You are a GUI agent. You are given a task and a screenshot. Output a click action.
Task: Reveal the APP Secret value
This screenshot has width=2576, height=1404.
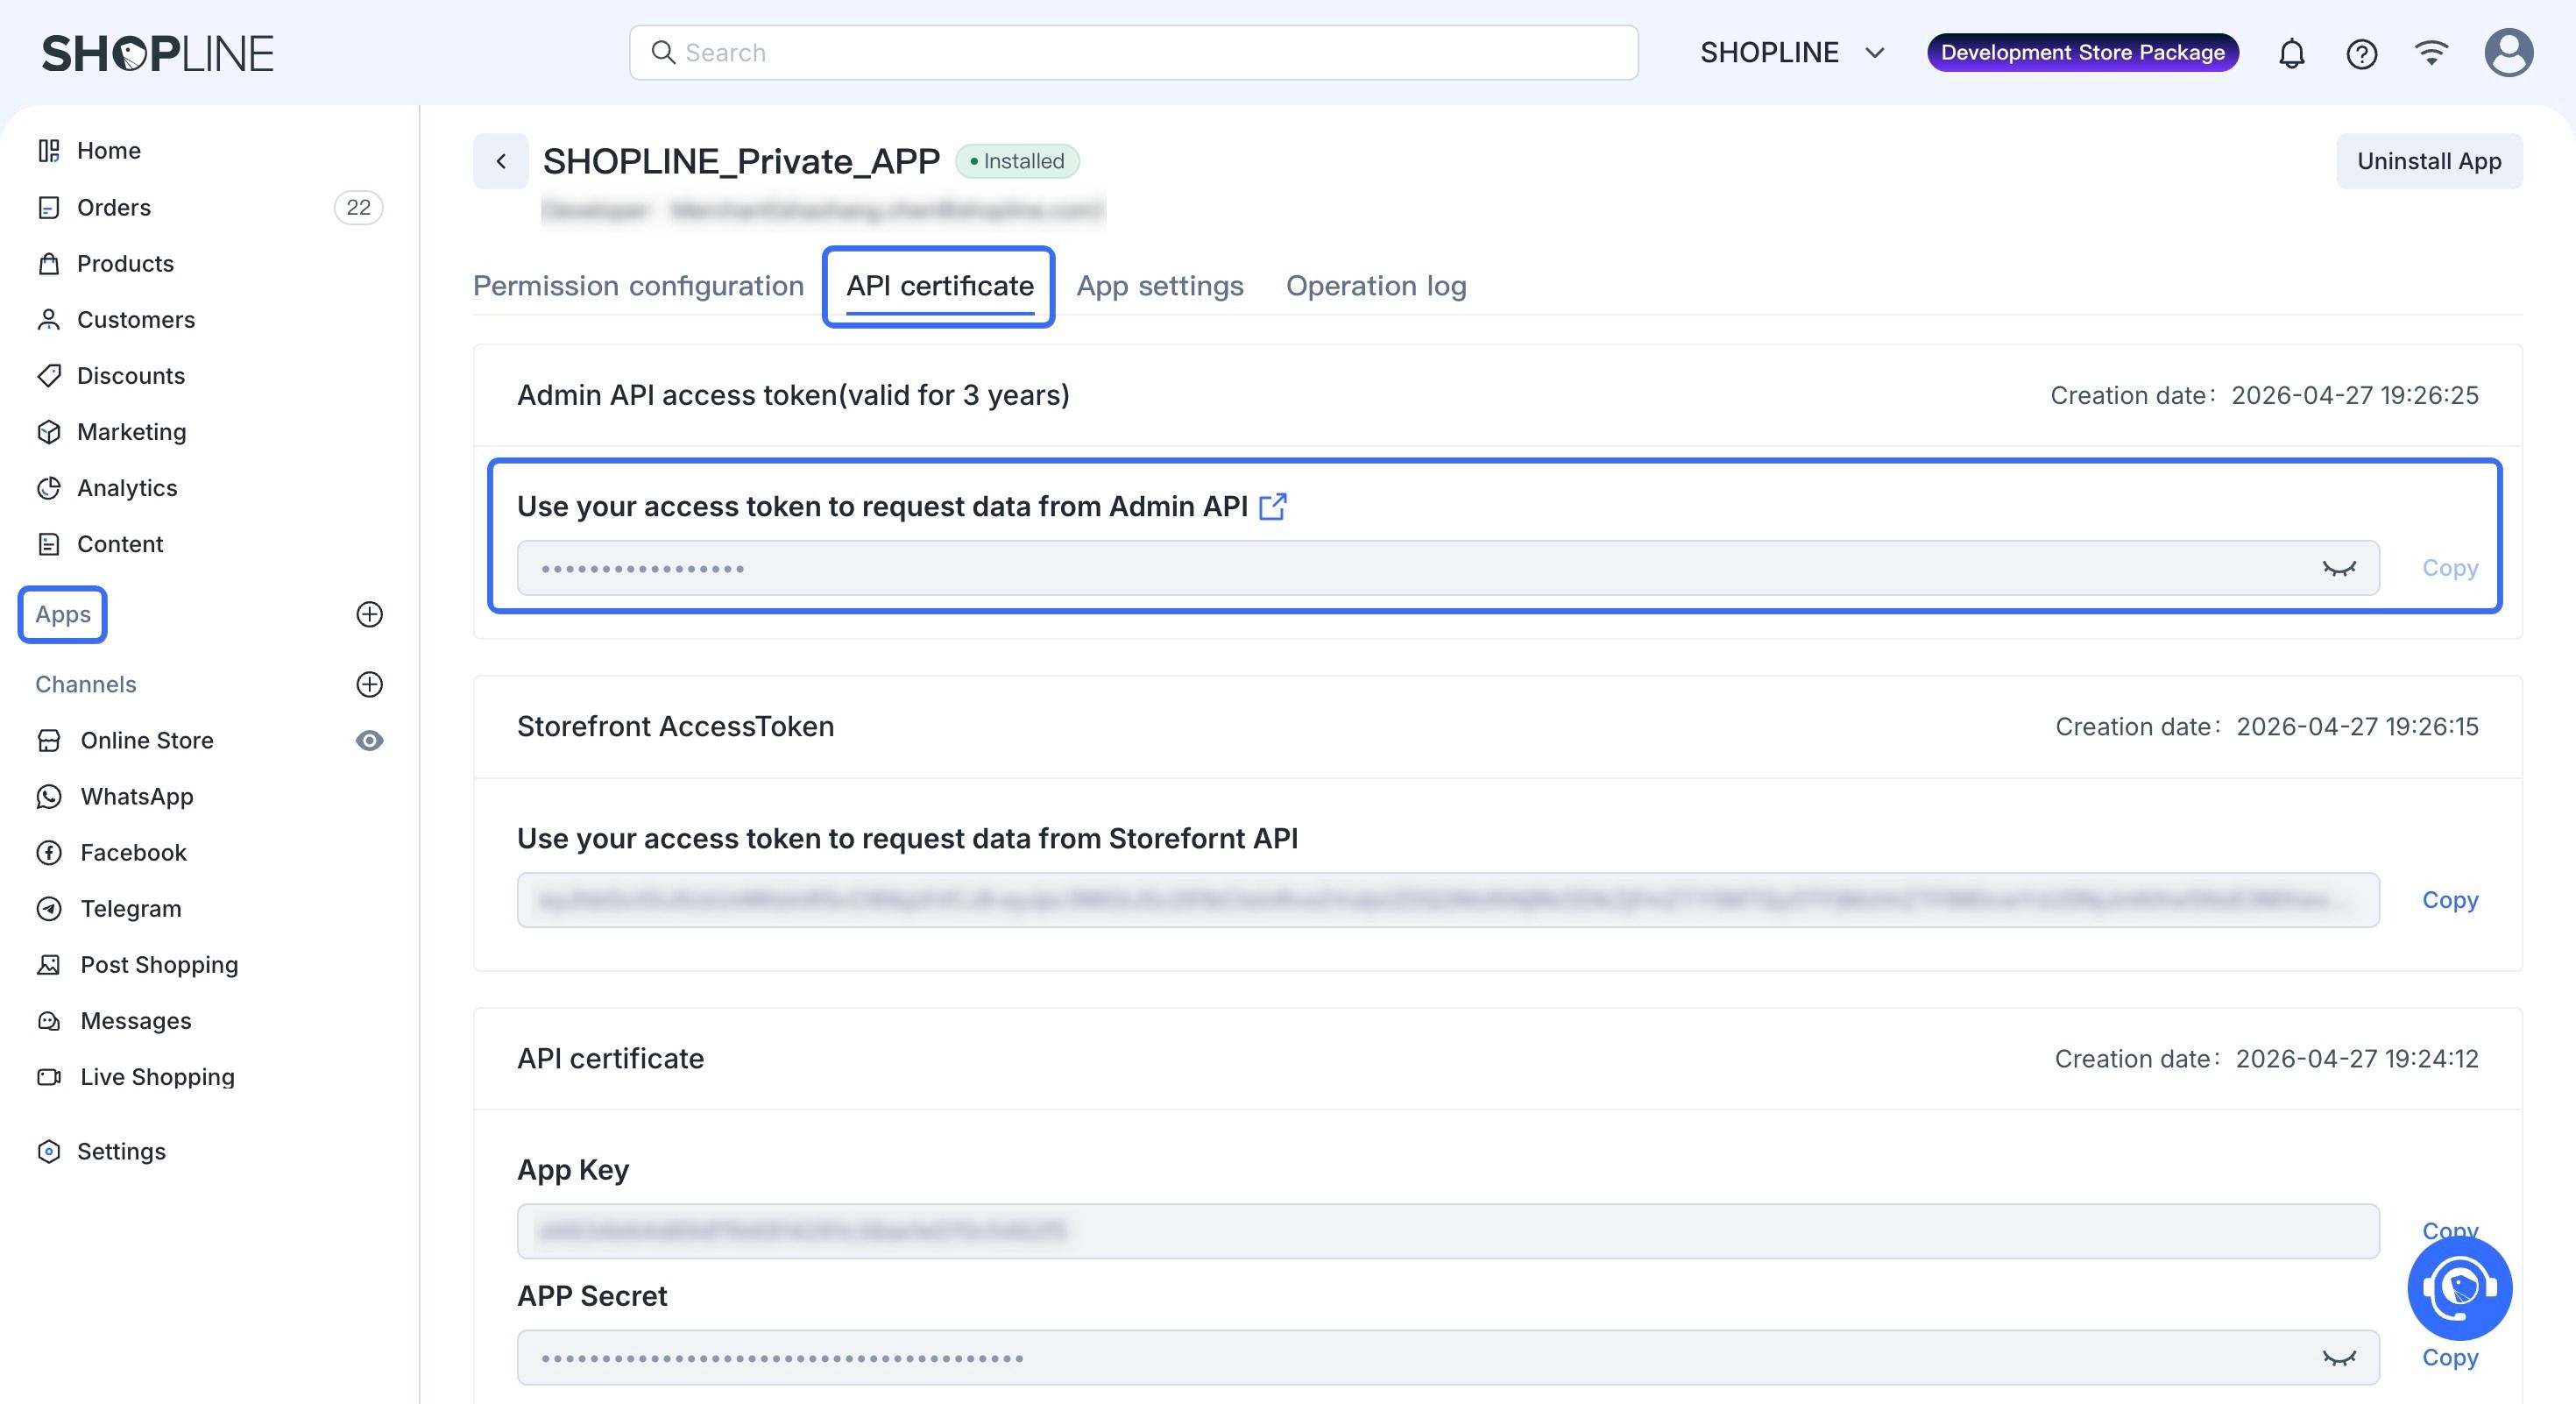tap(2339, 1357)
